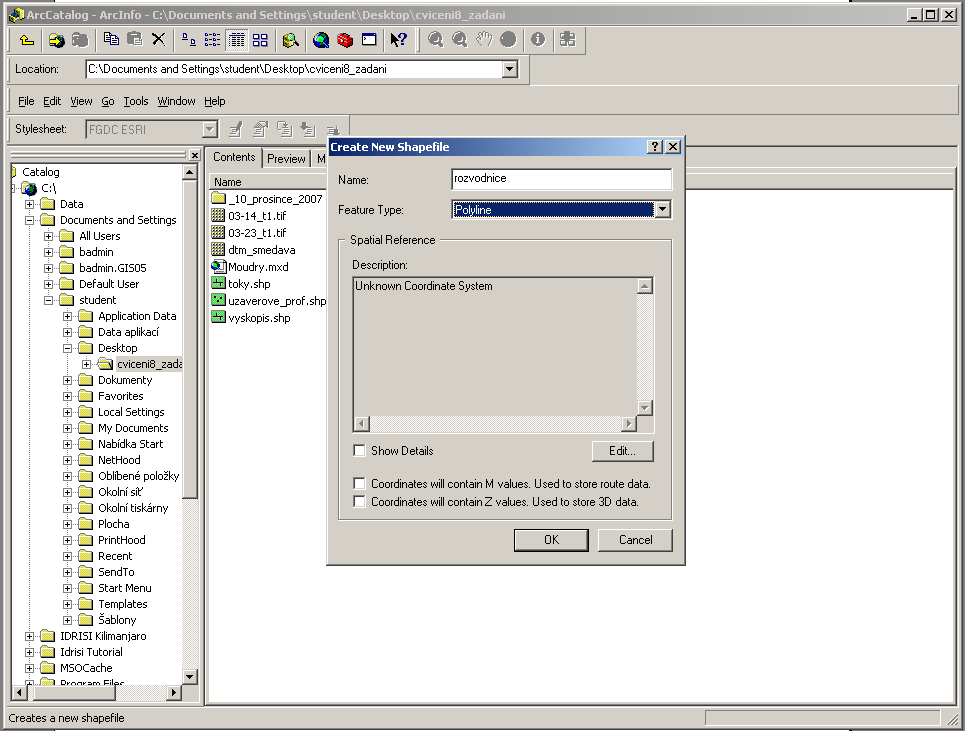The image size is (965, 731).
Task: Open the View menu
Action: click(x=81, y=101)
